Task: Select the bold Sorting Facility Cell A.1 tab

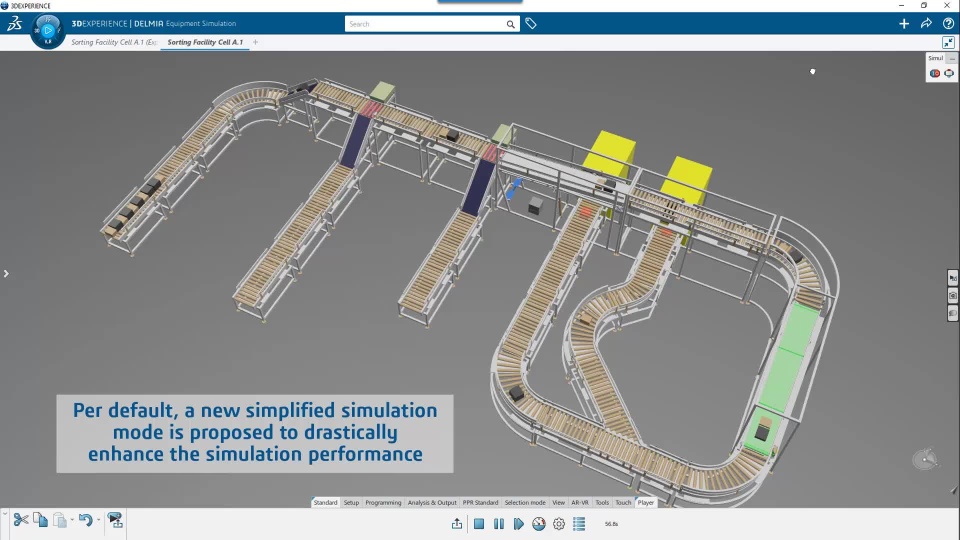Action: tap(205, 42)
